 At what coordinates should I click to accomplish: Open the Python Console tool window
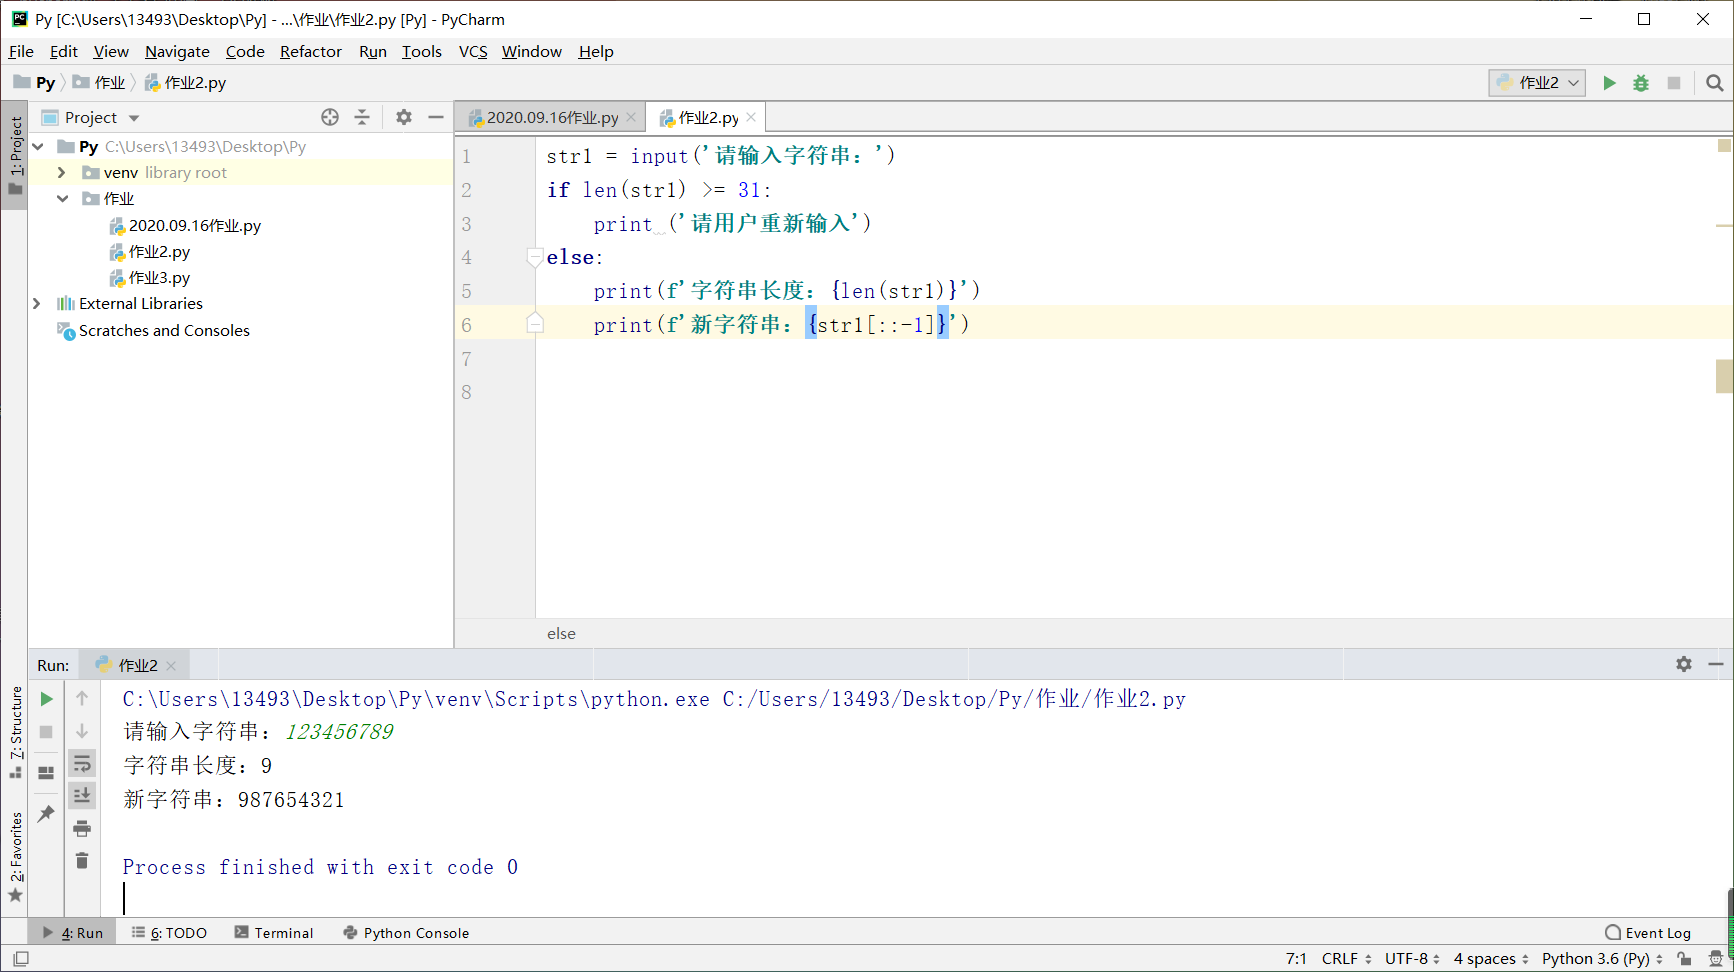click(406, 932)
